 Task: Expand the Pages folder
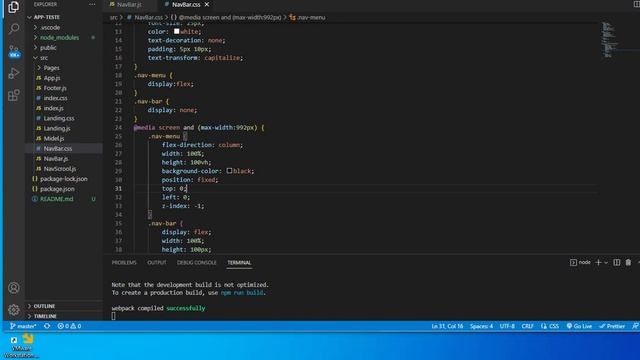[51, 68]
